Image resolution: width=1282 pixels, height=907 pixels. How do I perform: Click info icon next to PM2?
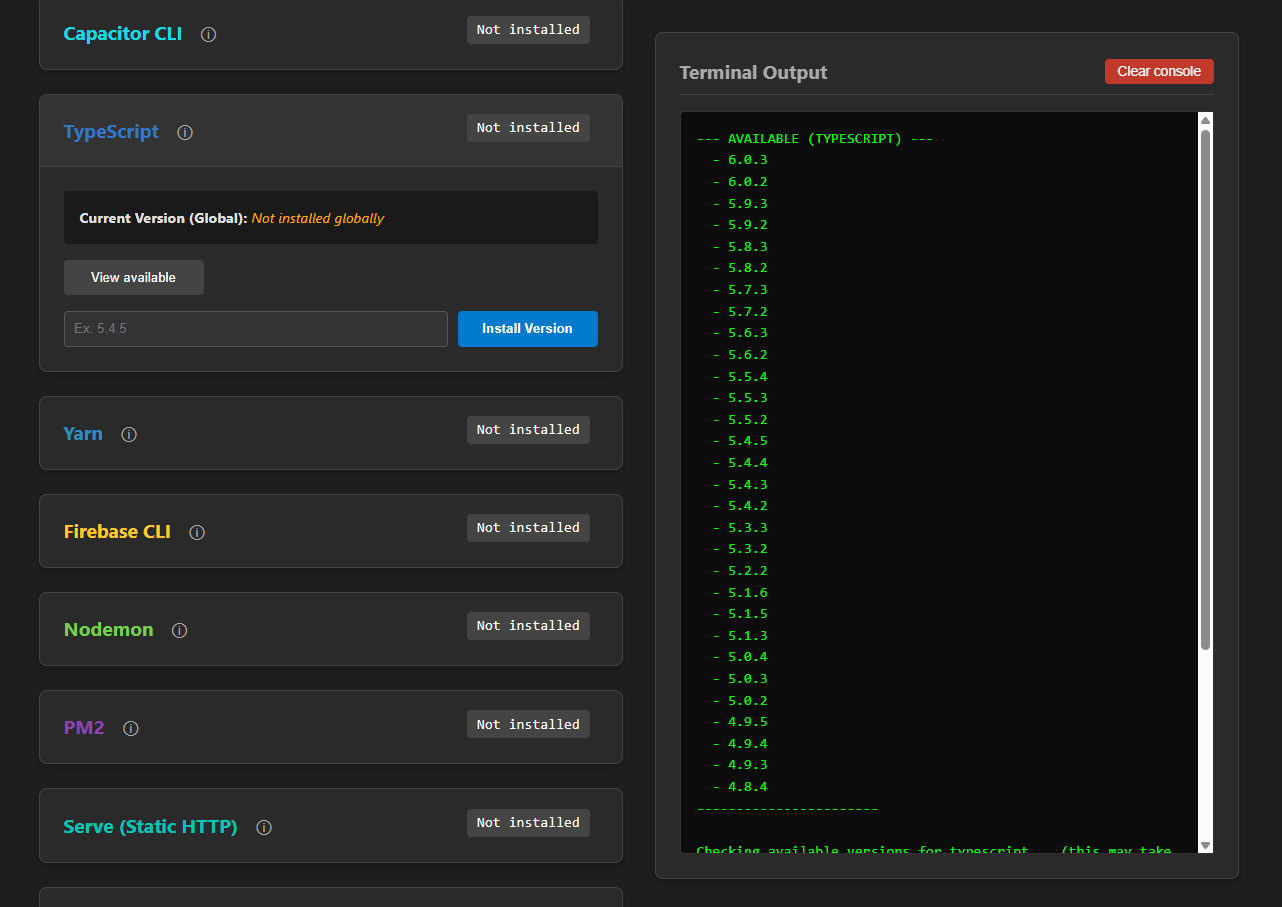(131, 728)
